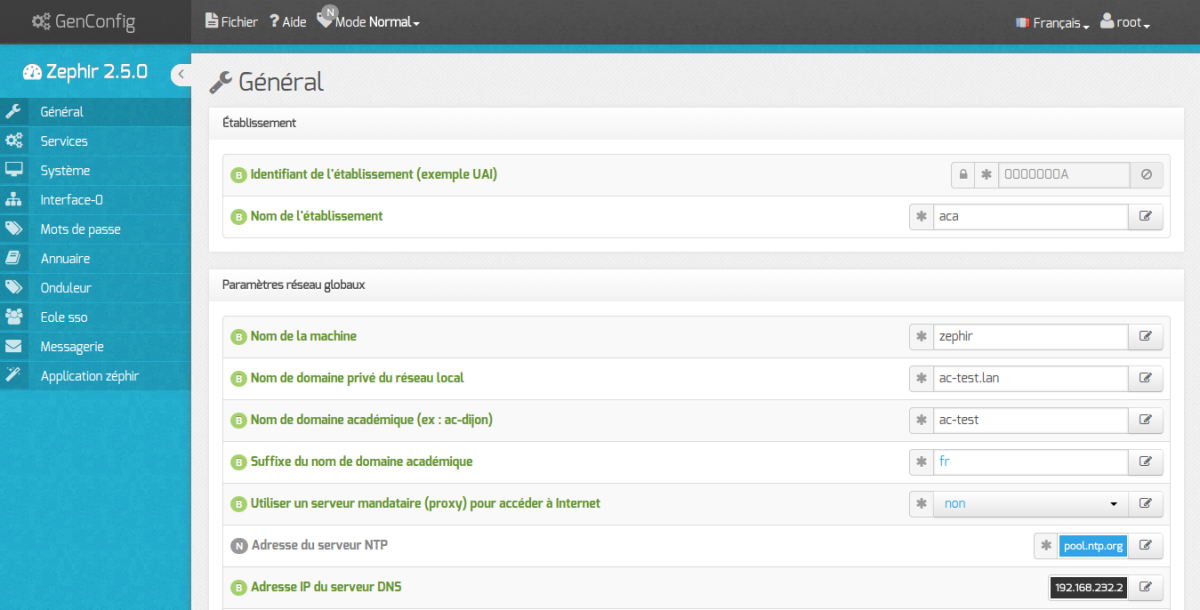Open the Aide menu
Image resolution: width=1200 pixels, height=610 pixels.
click(x=288, y=21)
